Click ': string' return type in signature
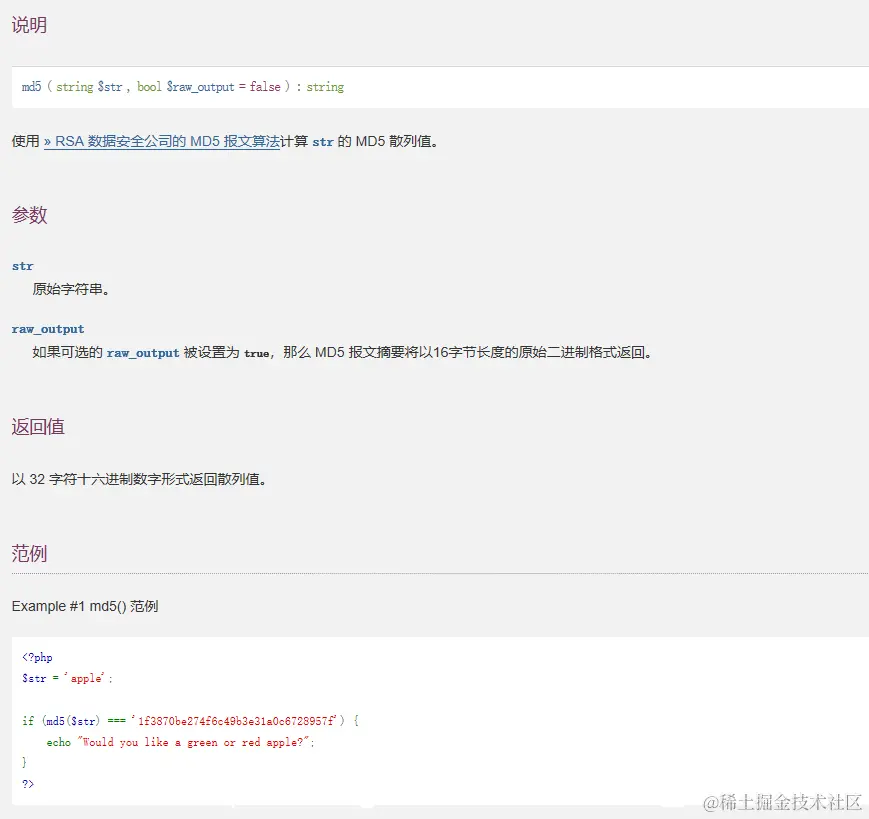The width and height of the screenshot is (869, 819). pyautogui.click(x=320, y=86)
